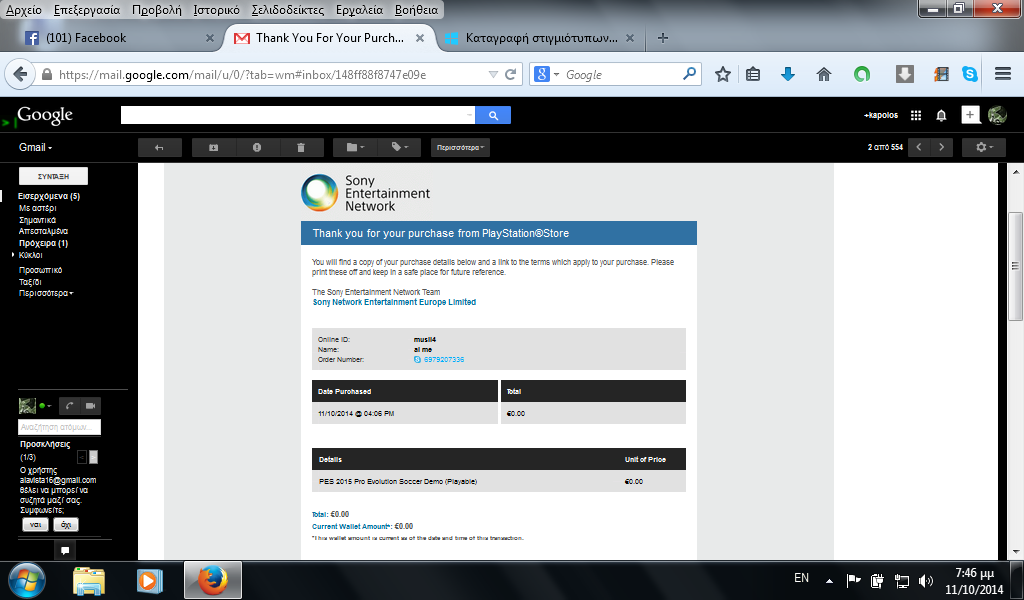Screen dimensions: 1024x600
Task: Switch to the Καταγραφή στιγμιότυπων tab
Action: pos(539,38)
